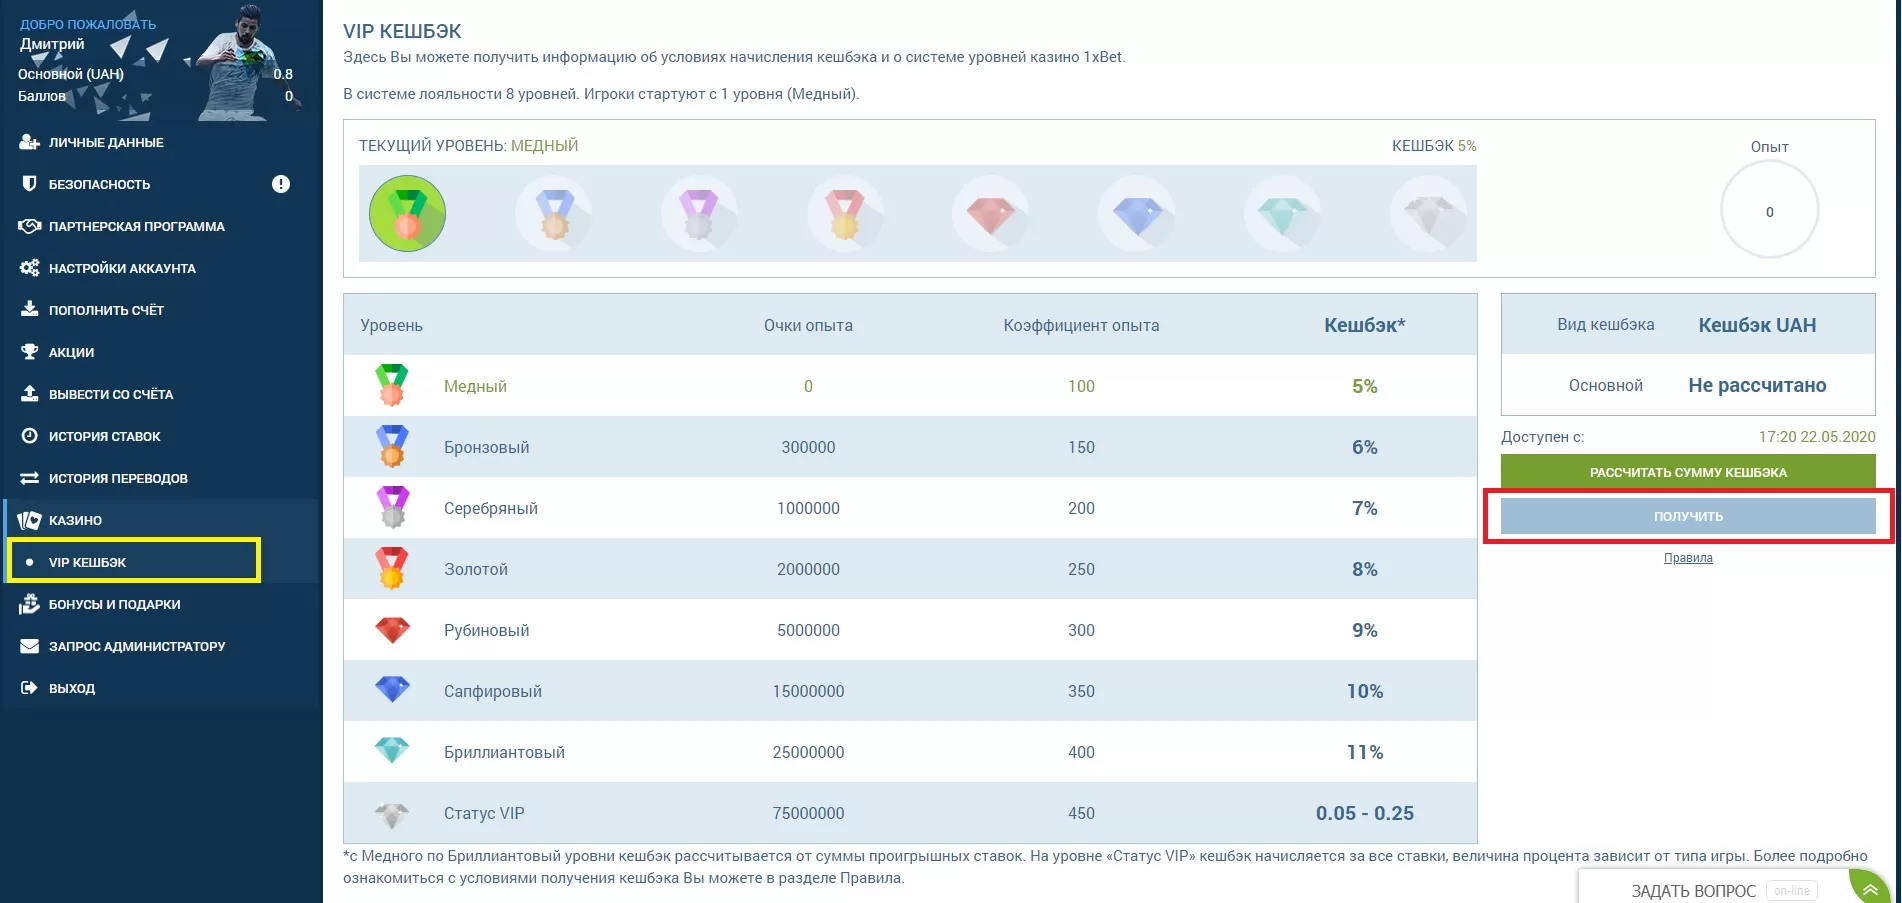Open Задать вопрос online chat widget
The height and width of the screenshot is (903, 1902).
pyautogui.click(x=1693, y=890)
